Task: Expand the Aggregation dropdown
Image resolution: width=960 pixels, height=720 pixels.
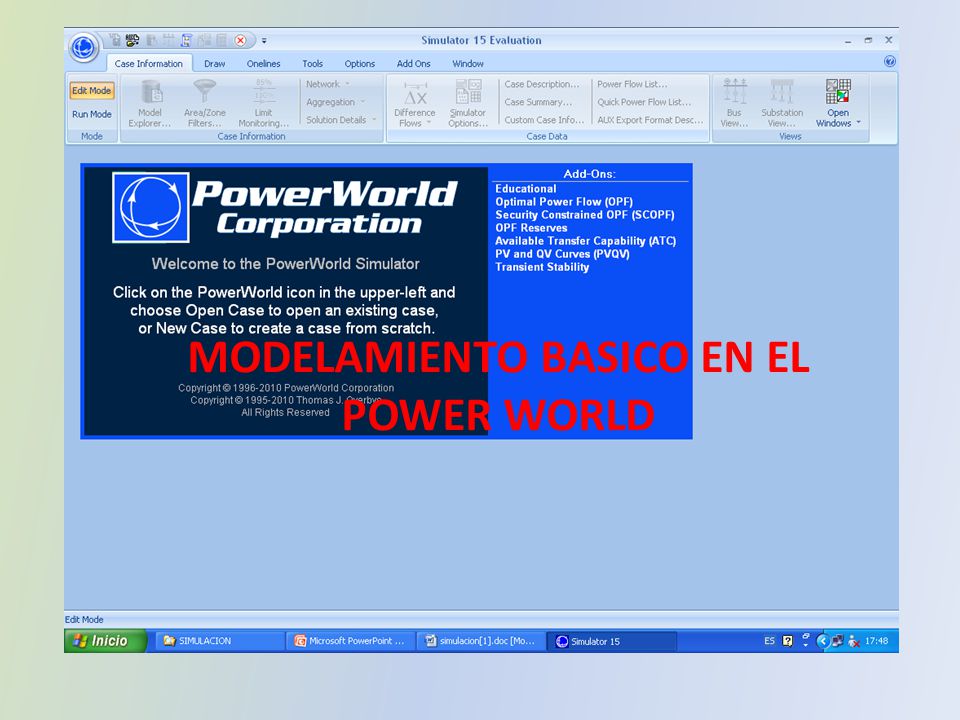Action: [x=335, y=102]
